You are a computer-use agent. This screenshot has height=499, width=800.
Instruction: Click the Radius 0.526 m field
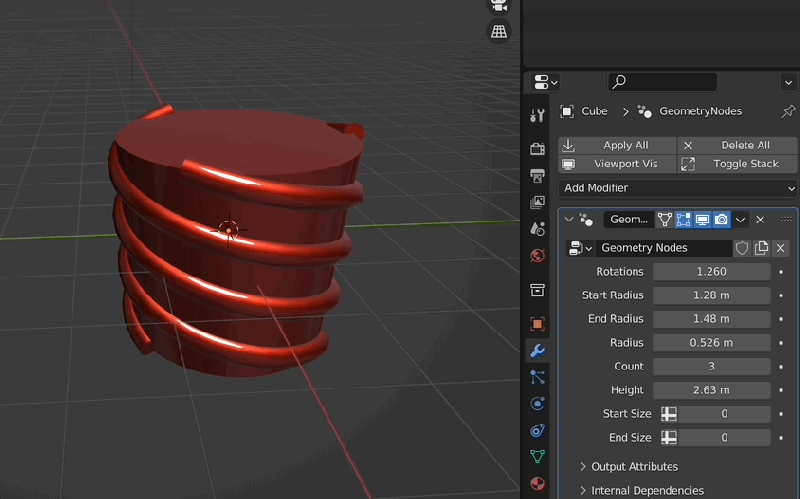coord(711,343)
